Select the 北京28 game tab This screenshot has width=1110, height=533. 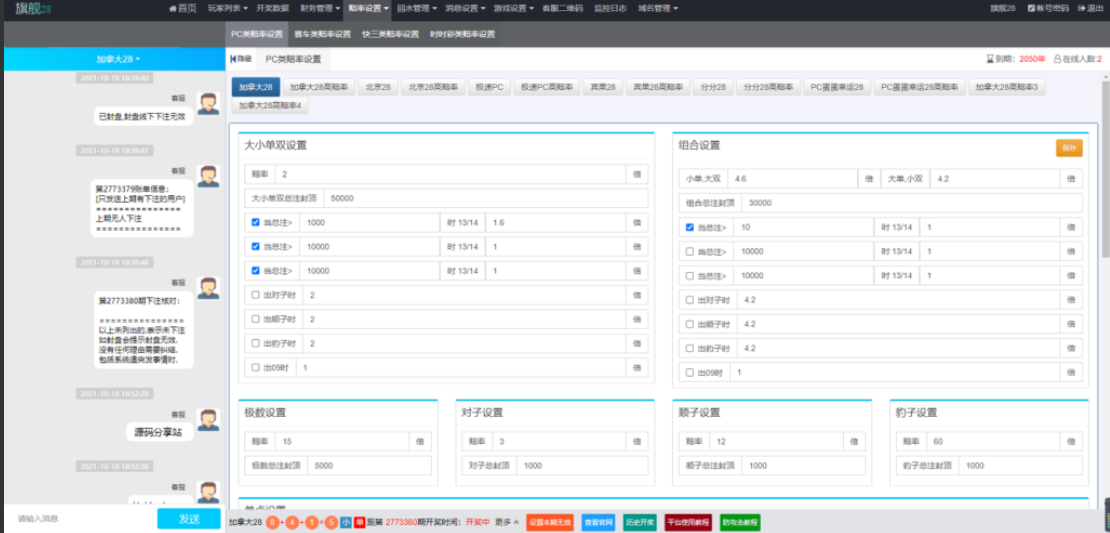(x=377, y=87)
